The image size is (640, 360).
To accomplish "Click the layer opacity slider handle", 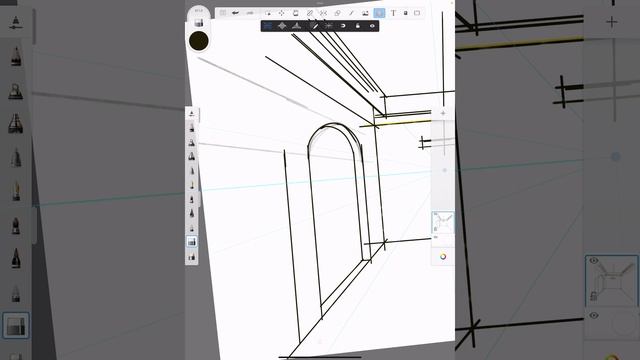I will [444, 170].
